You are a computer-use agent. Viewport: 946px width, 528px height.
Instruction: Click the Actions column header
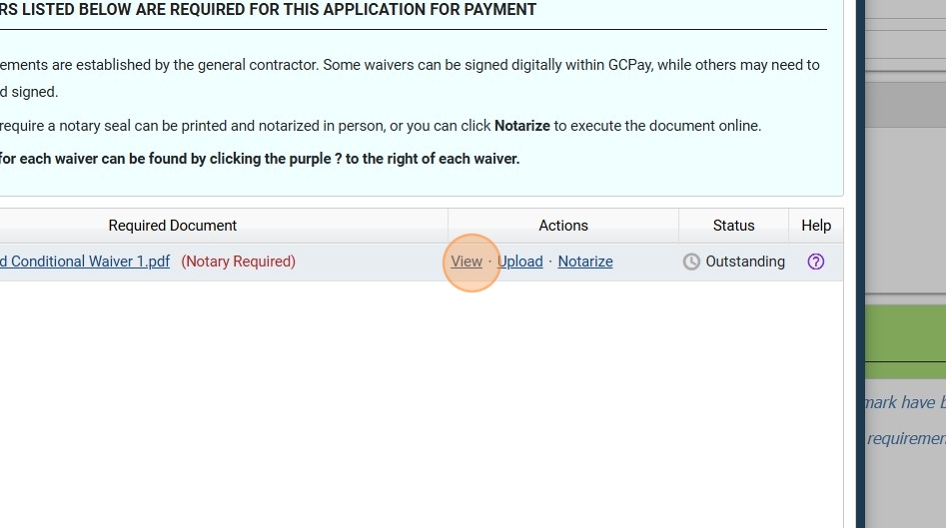point(563,226)
